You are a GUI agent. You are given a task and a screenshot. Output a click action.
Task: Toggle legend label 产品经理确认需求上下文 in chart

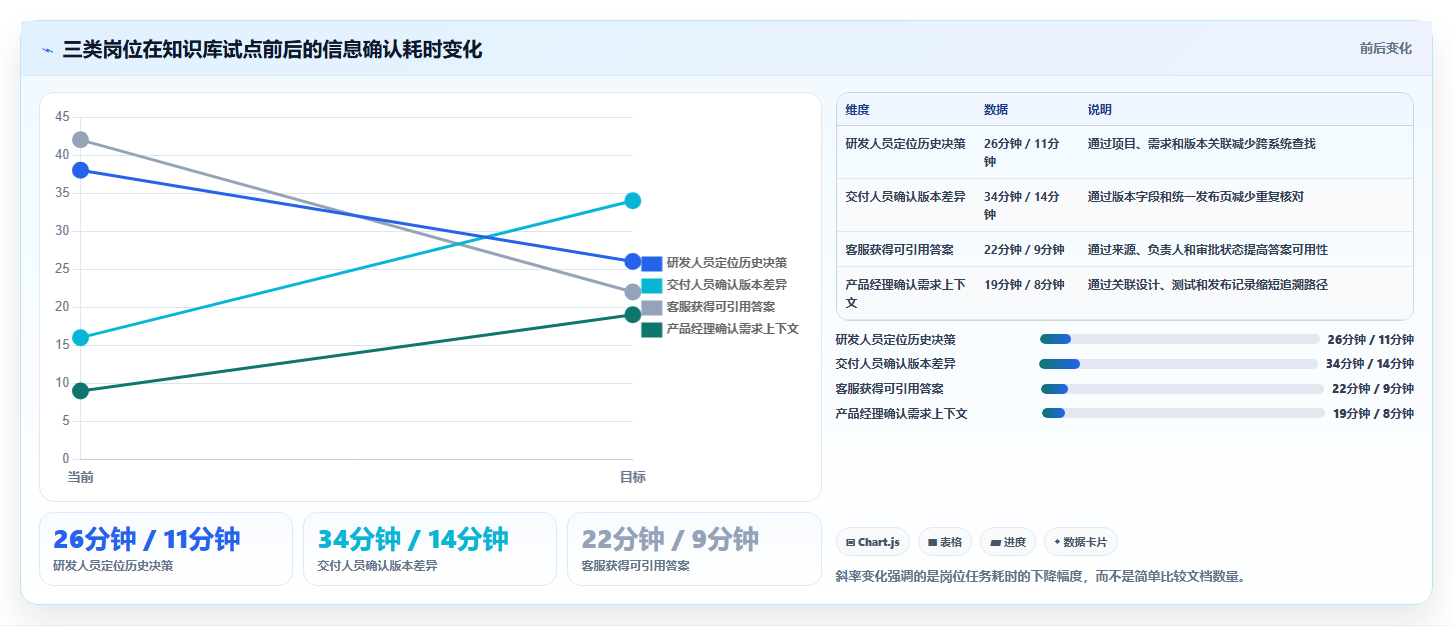[x=733, y=329]
